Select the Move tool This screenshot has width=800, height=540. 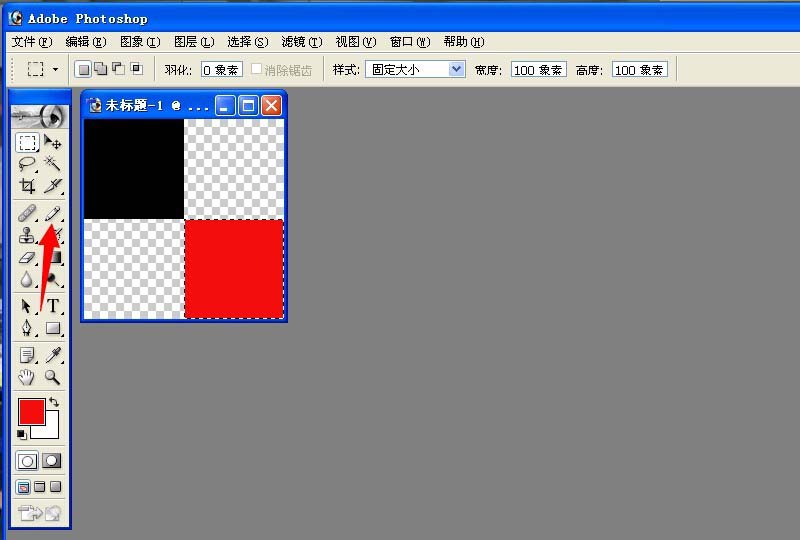click(x=53, y=142)
